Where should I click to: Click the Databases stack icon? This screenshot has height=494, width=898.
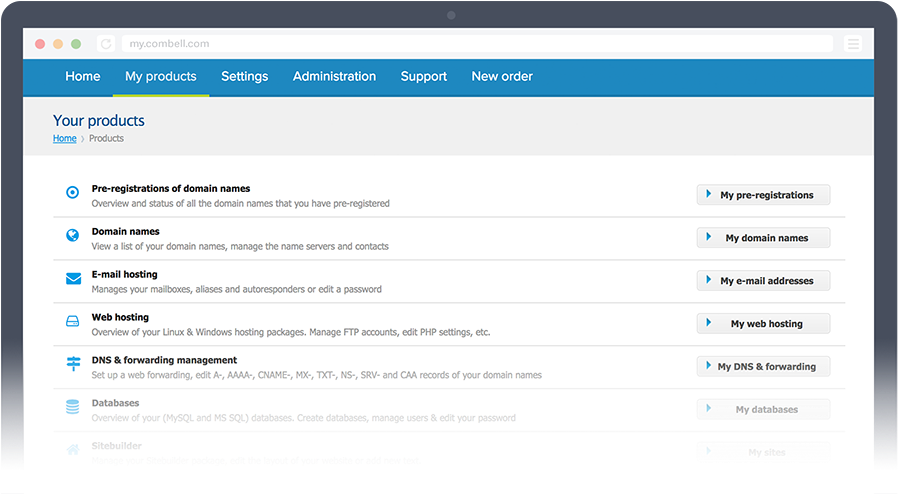[73, 407]
